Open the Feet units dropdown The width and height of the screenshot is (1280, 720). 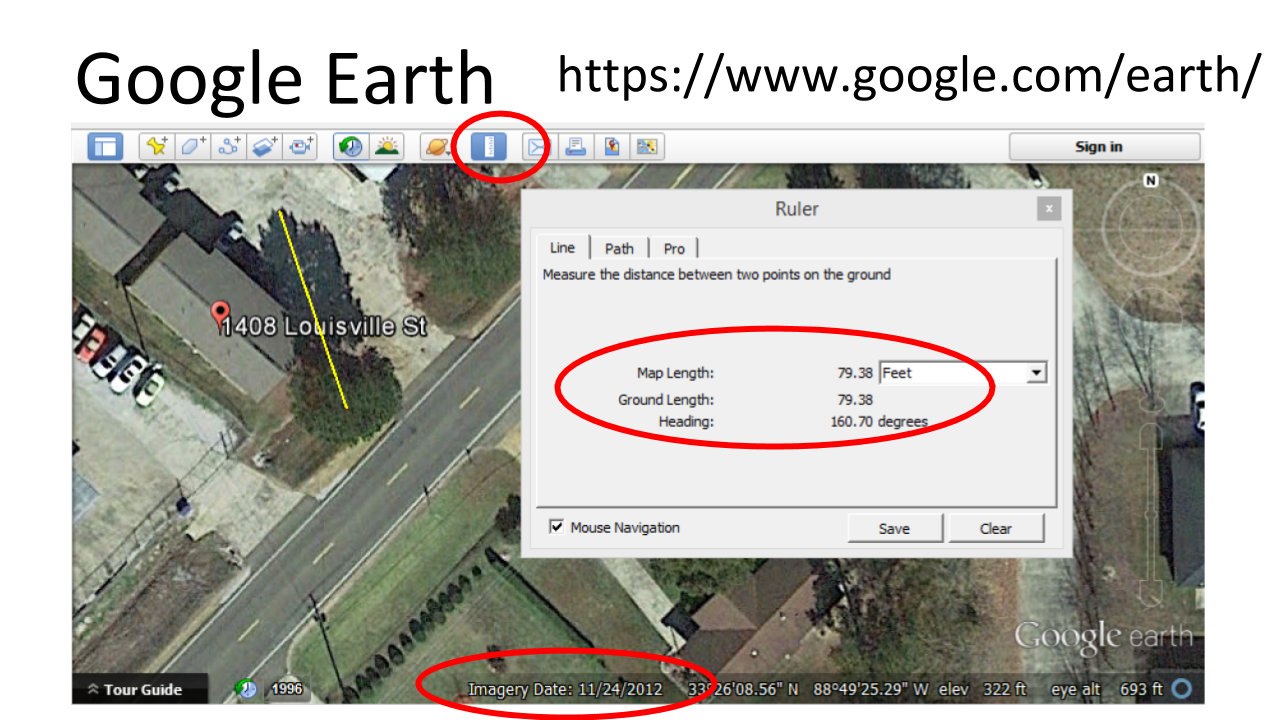962,373
